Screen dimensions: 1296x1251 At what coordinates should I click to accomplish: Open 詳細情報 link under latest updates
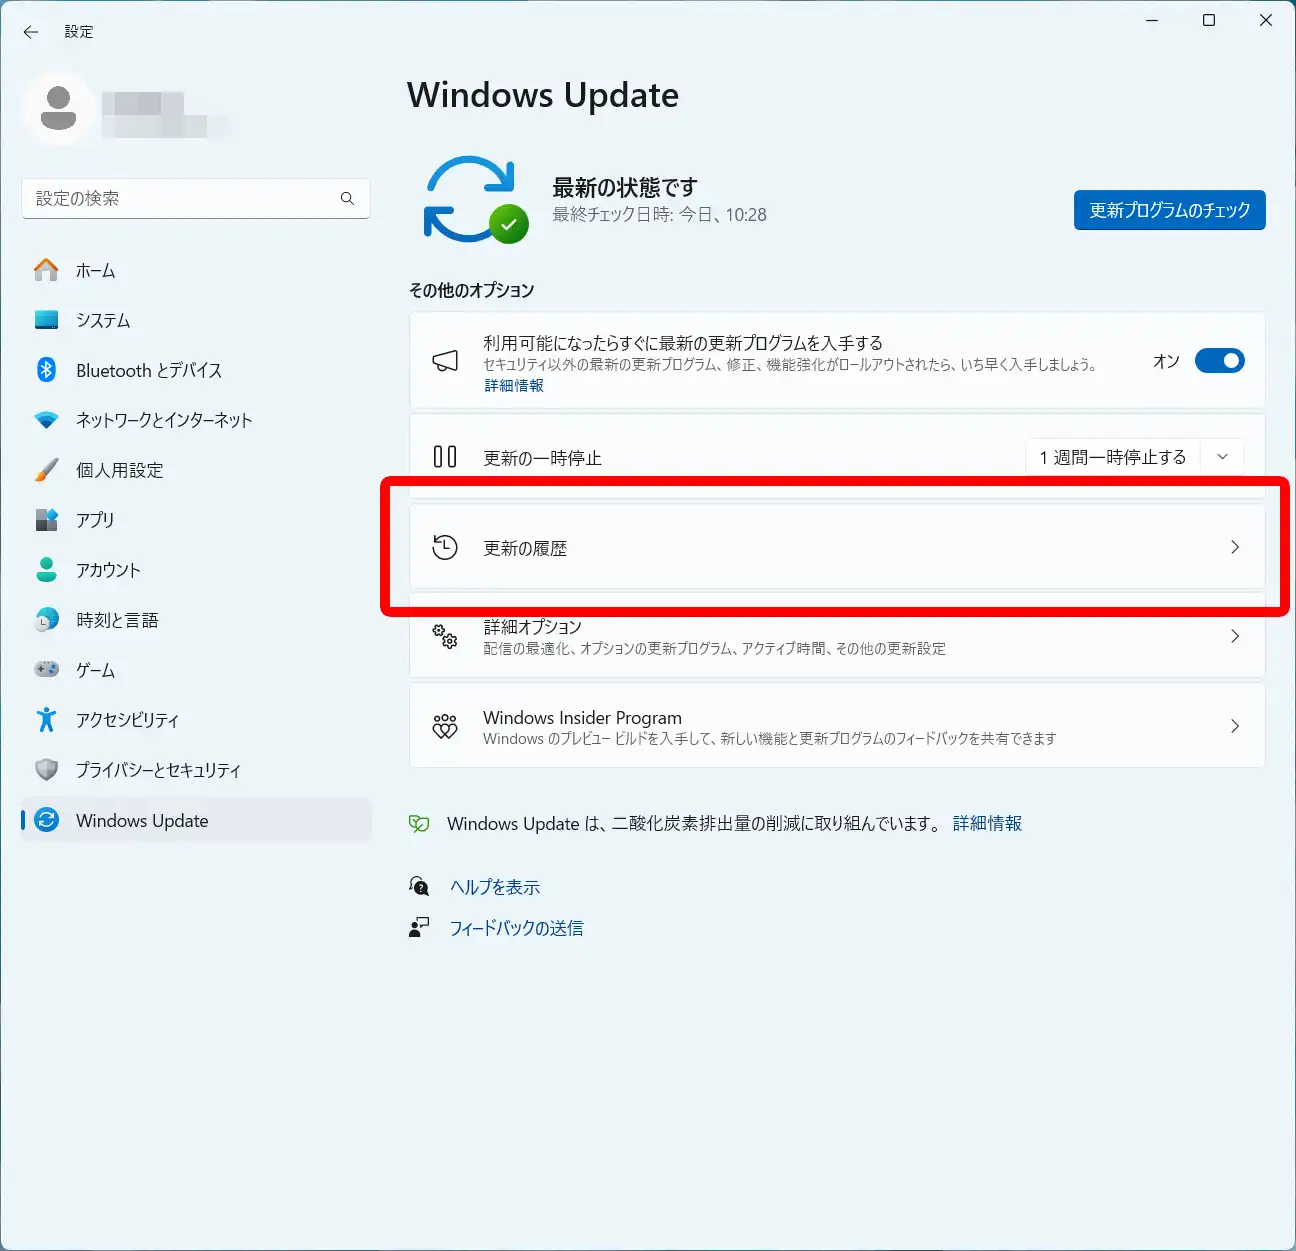(x=514, y=385)
